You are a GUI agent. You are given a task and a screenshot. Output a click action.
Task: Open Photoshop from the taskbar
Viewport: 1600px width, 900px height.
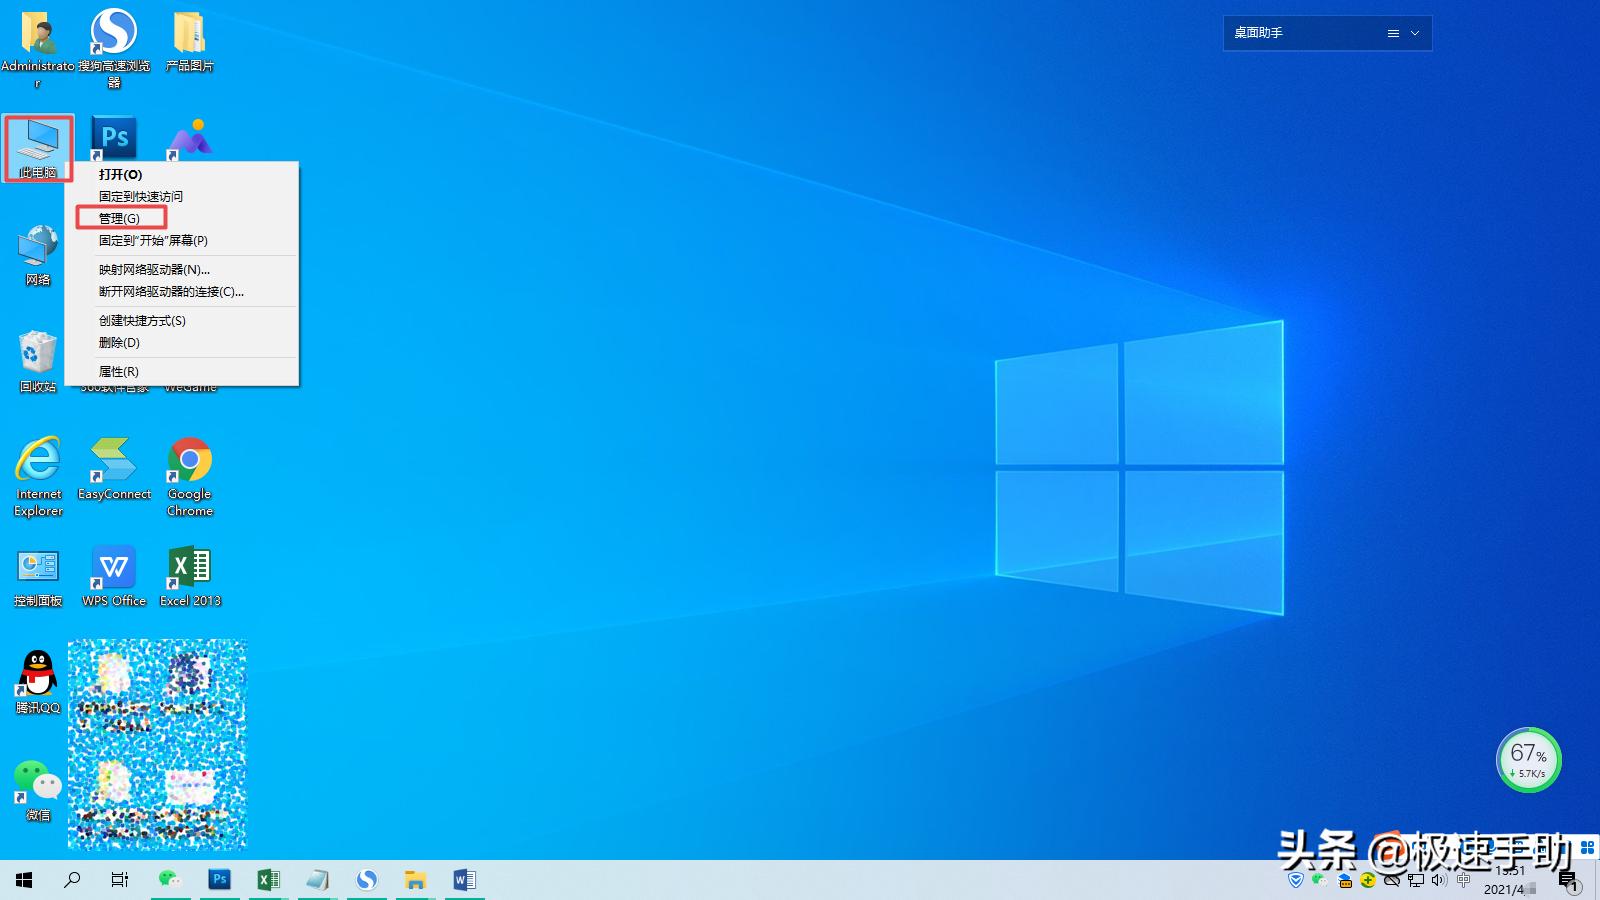click(x=219, y=880)
